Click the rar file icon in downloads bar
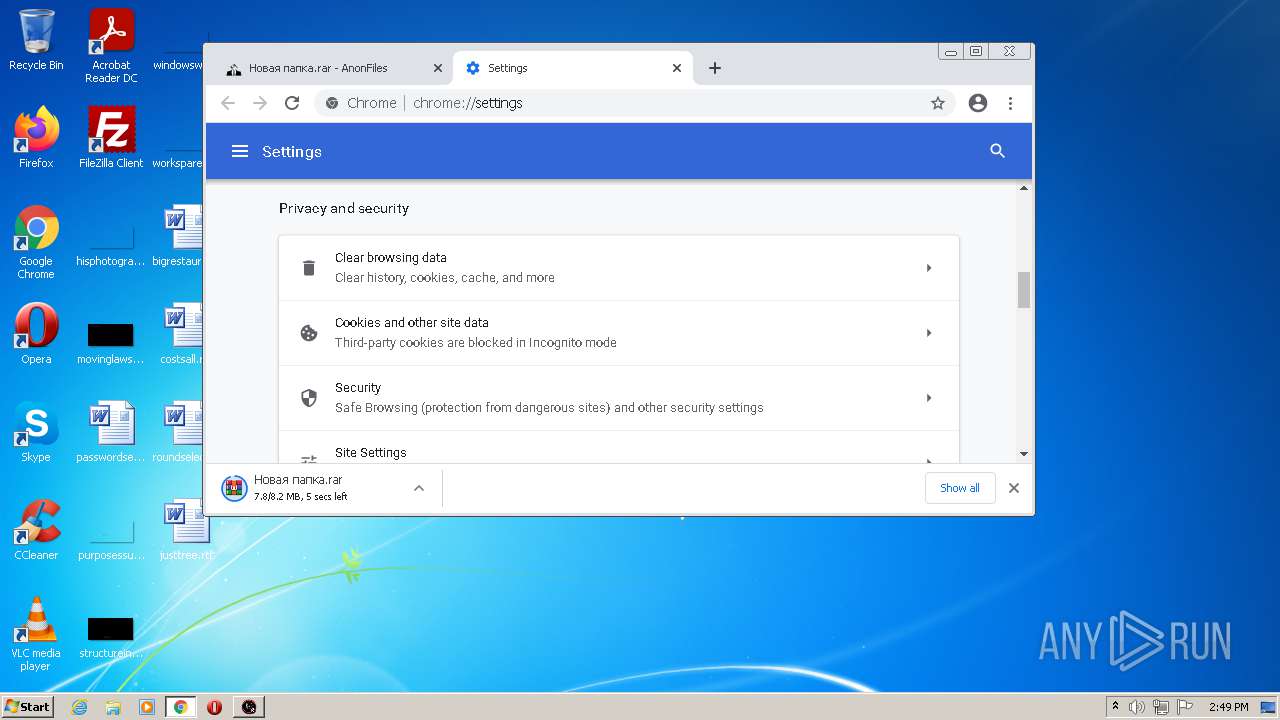Image resolution: width=1280 pixels, height=720 pixels. tap(234, 488)
